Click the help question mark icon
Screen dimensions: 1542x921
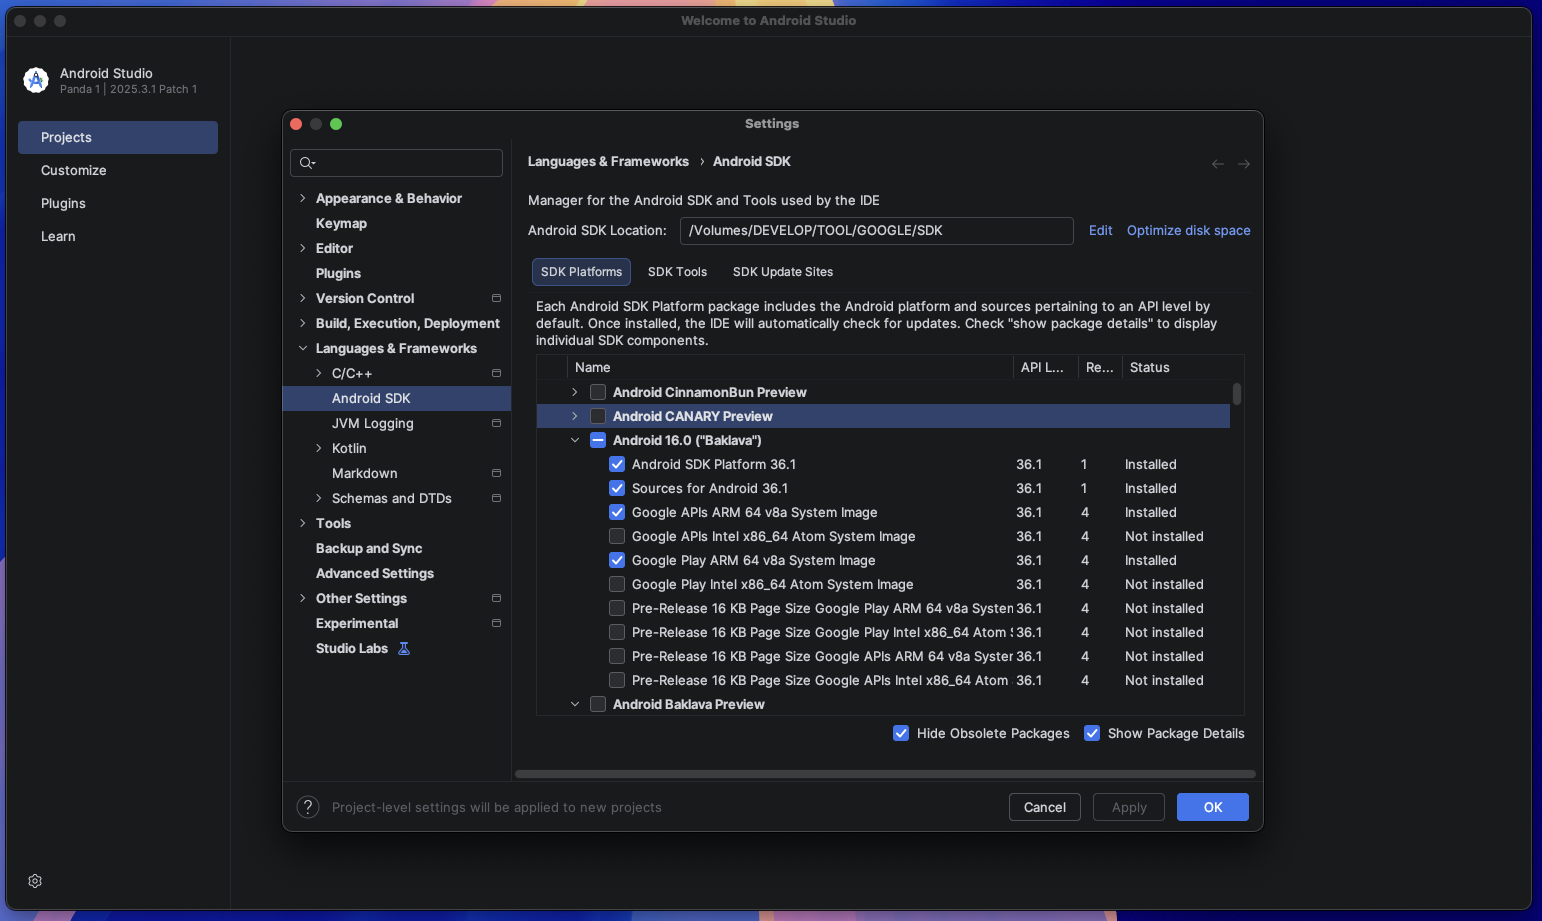(x=308, y=807)
